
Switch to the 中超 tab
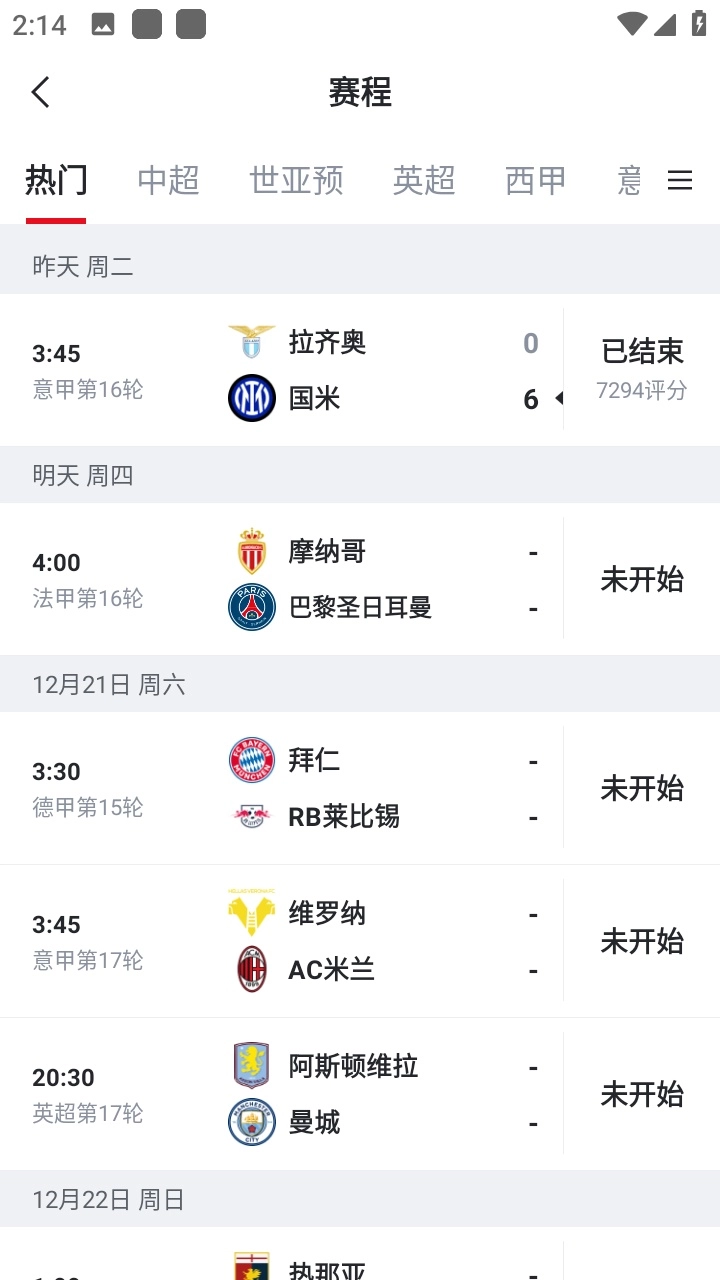tap(168, 180)
